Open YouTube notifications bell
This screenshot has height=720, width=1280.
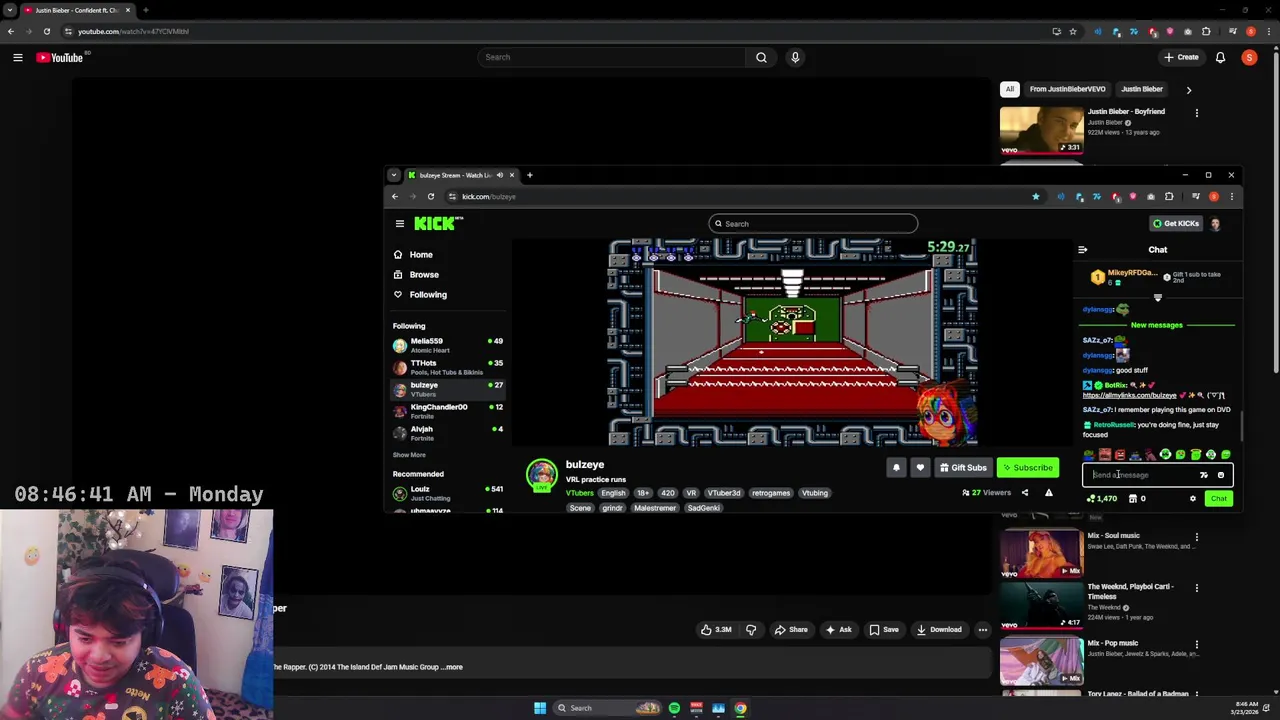click(x=1220, y=58)
